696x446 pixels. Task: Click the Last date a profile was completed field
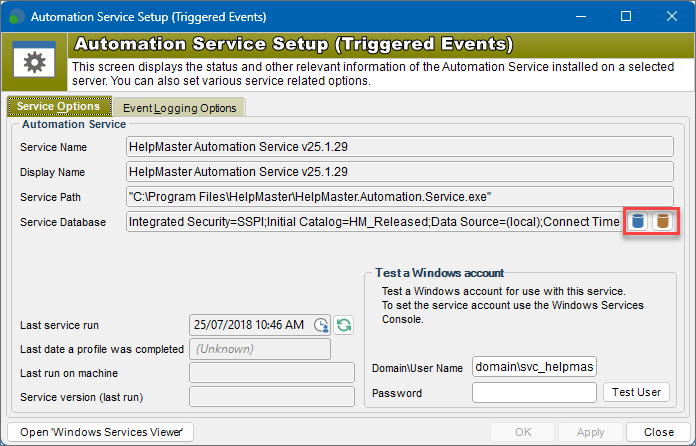click(x=260, y=349)
